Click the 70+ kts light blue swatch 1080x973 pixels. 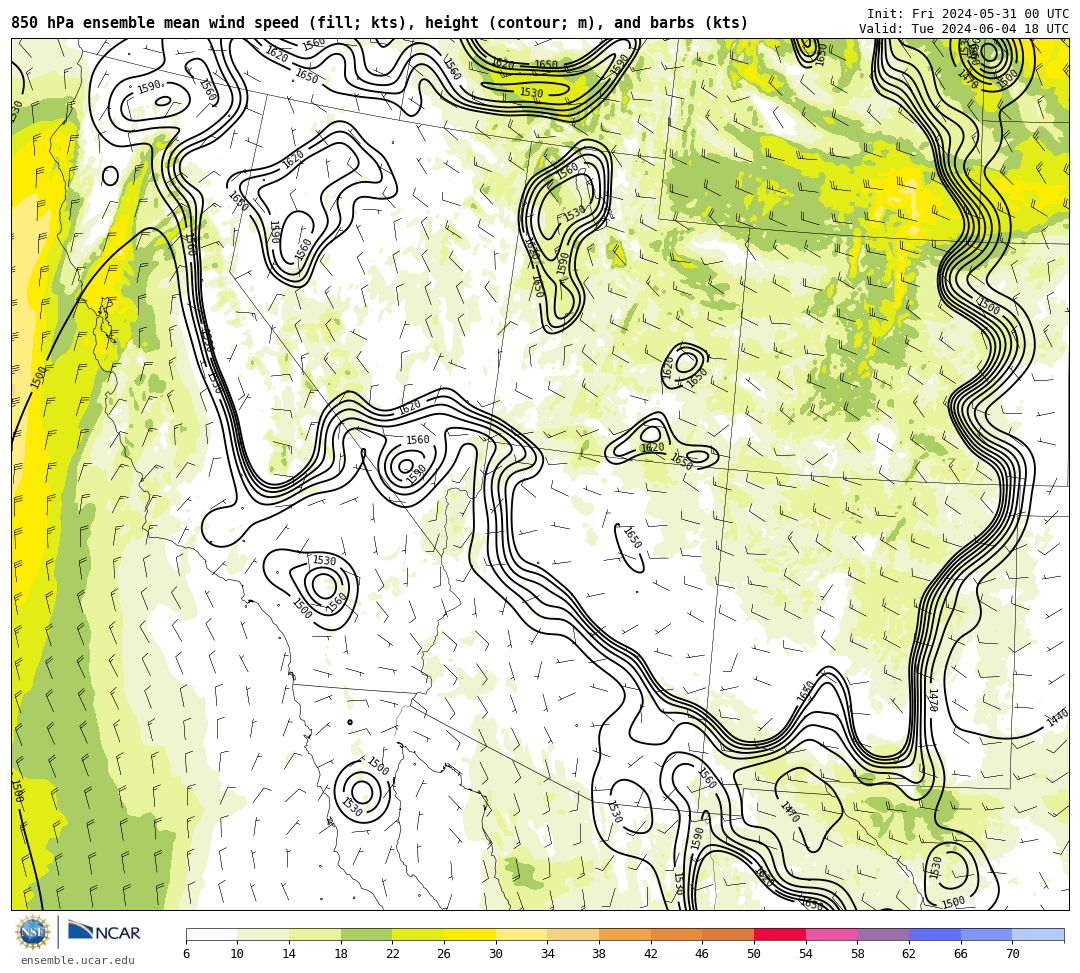[1038, 935]
